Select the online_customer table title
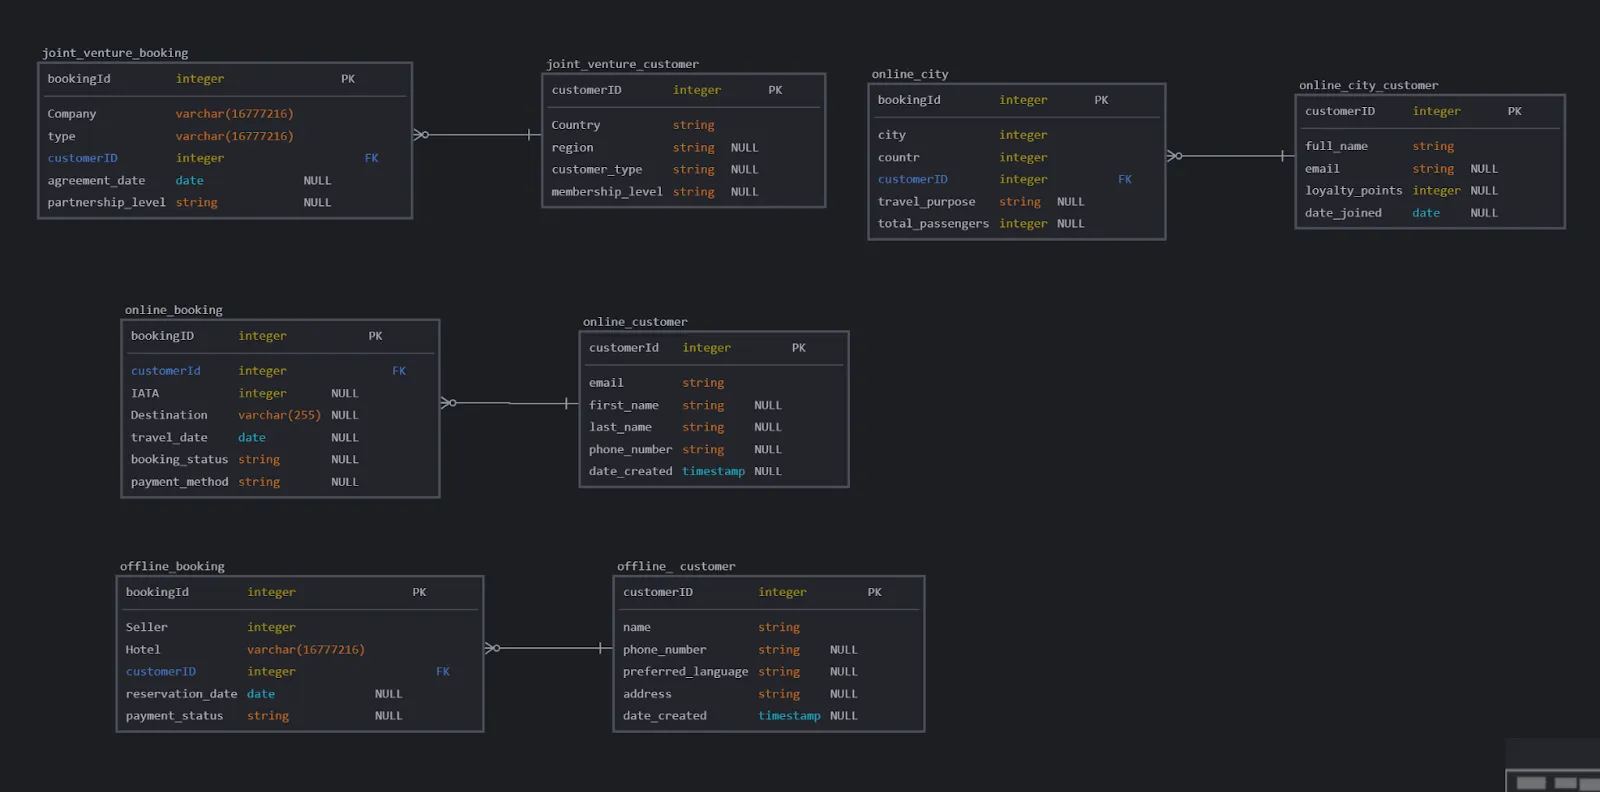Screen dimensions: 1600x792 point(635,322)
